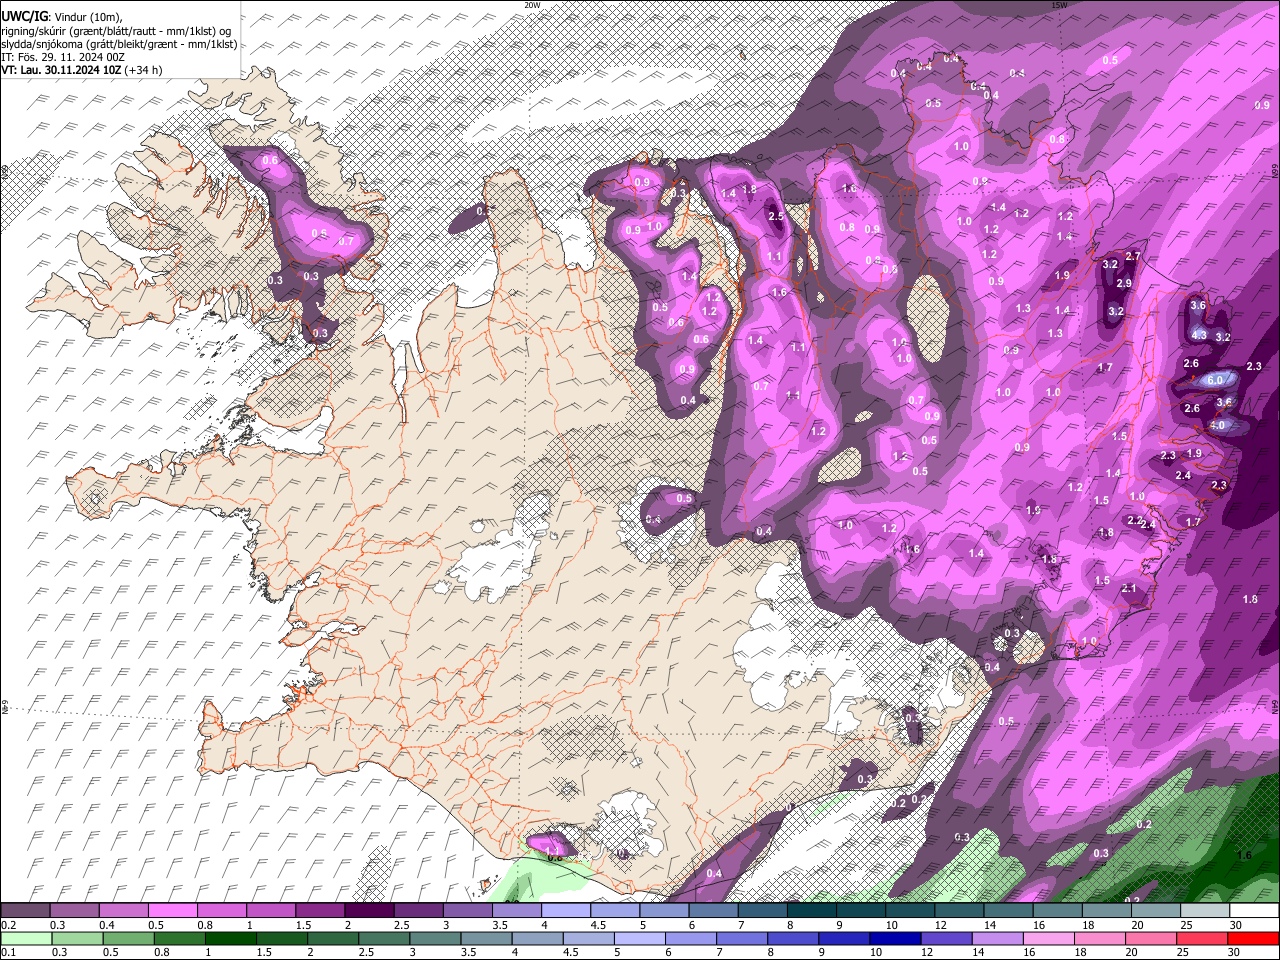Select the '4.3' precipitation value on the map

tap(1199, 335)
